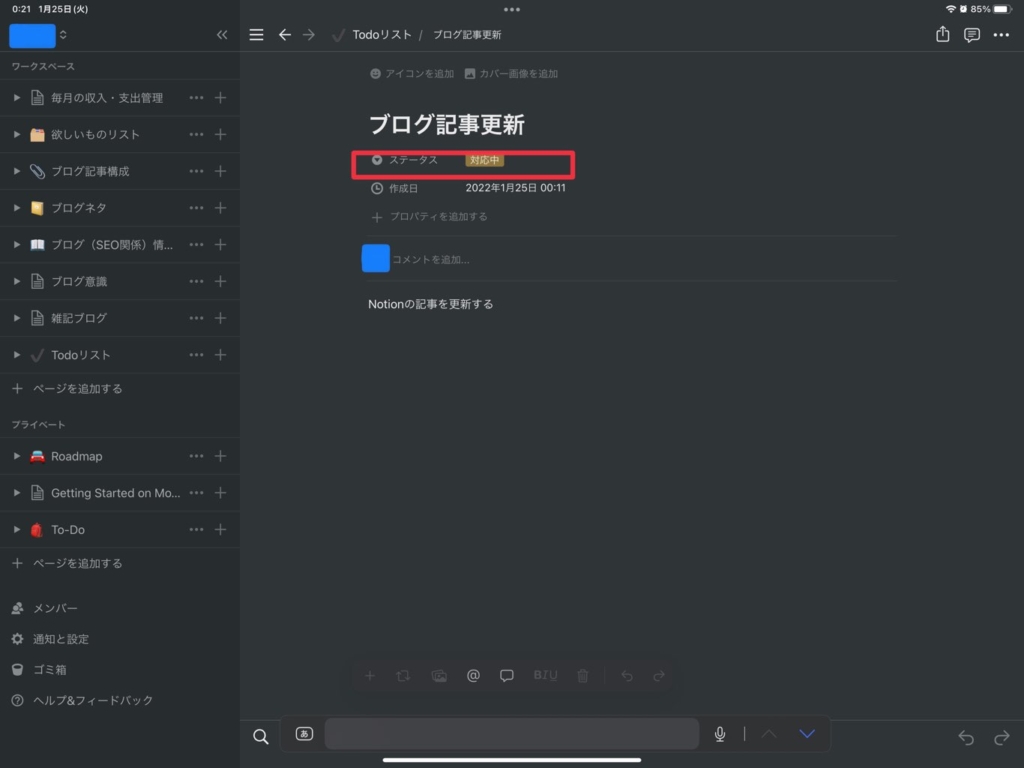Open options for ブログ記事構成 page

click(196, 171)
